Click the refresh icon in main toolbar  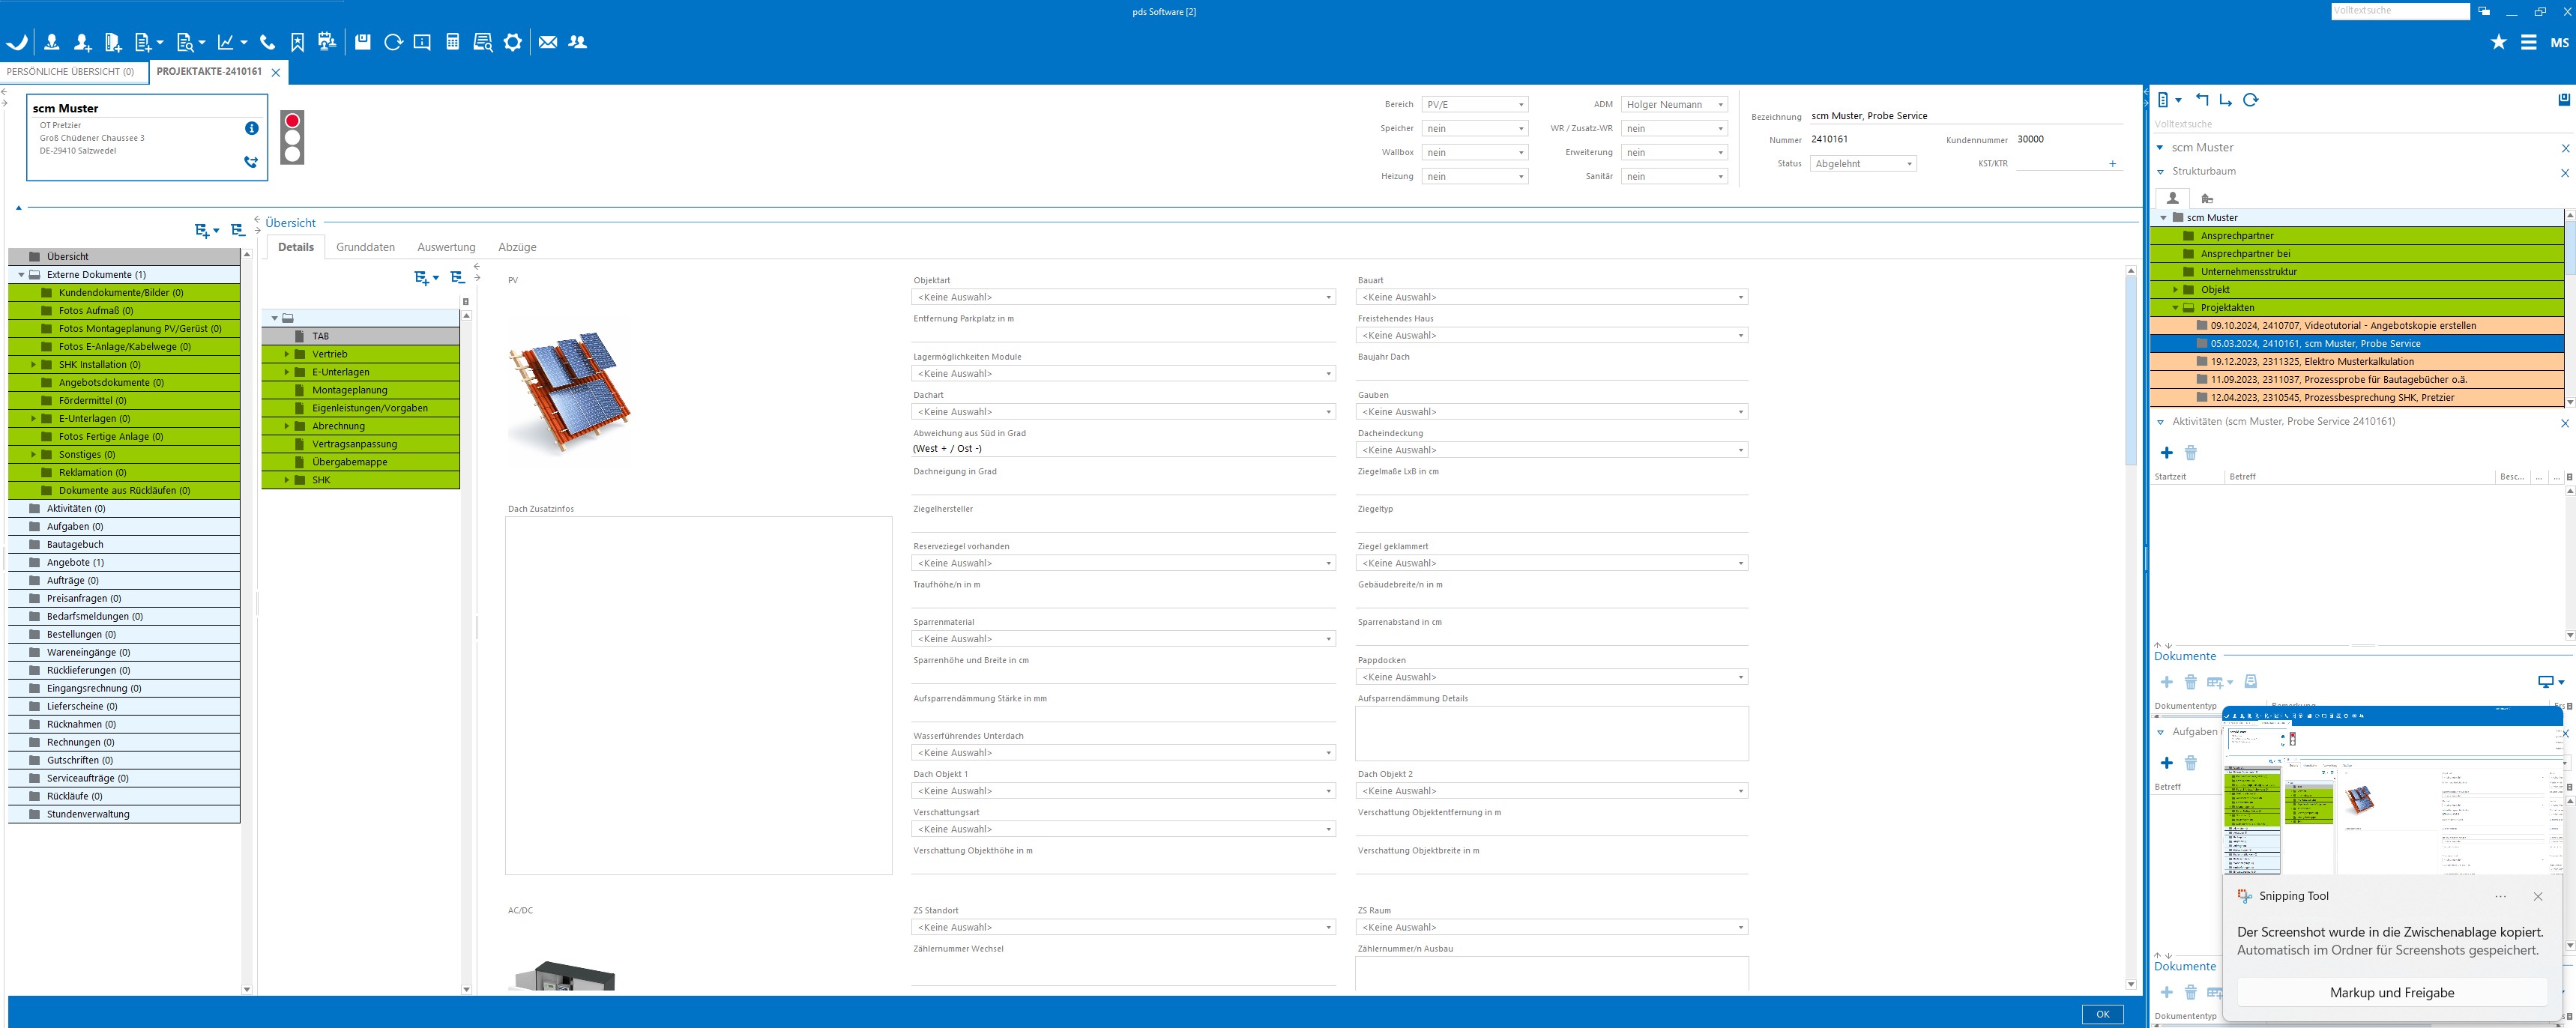point(393,42)
